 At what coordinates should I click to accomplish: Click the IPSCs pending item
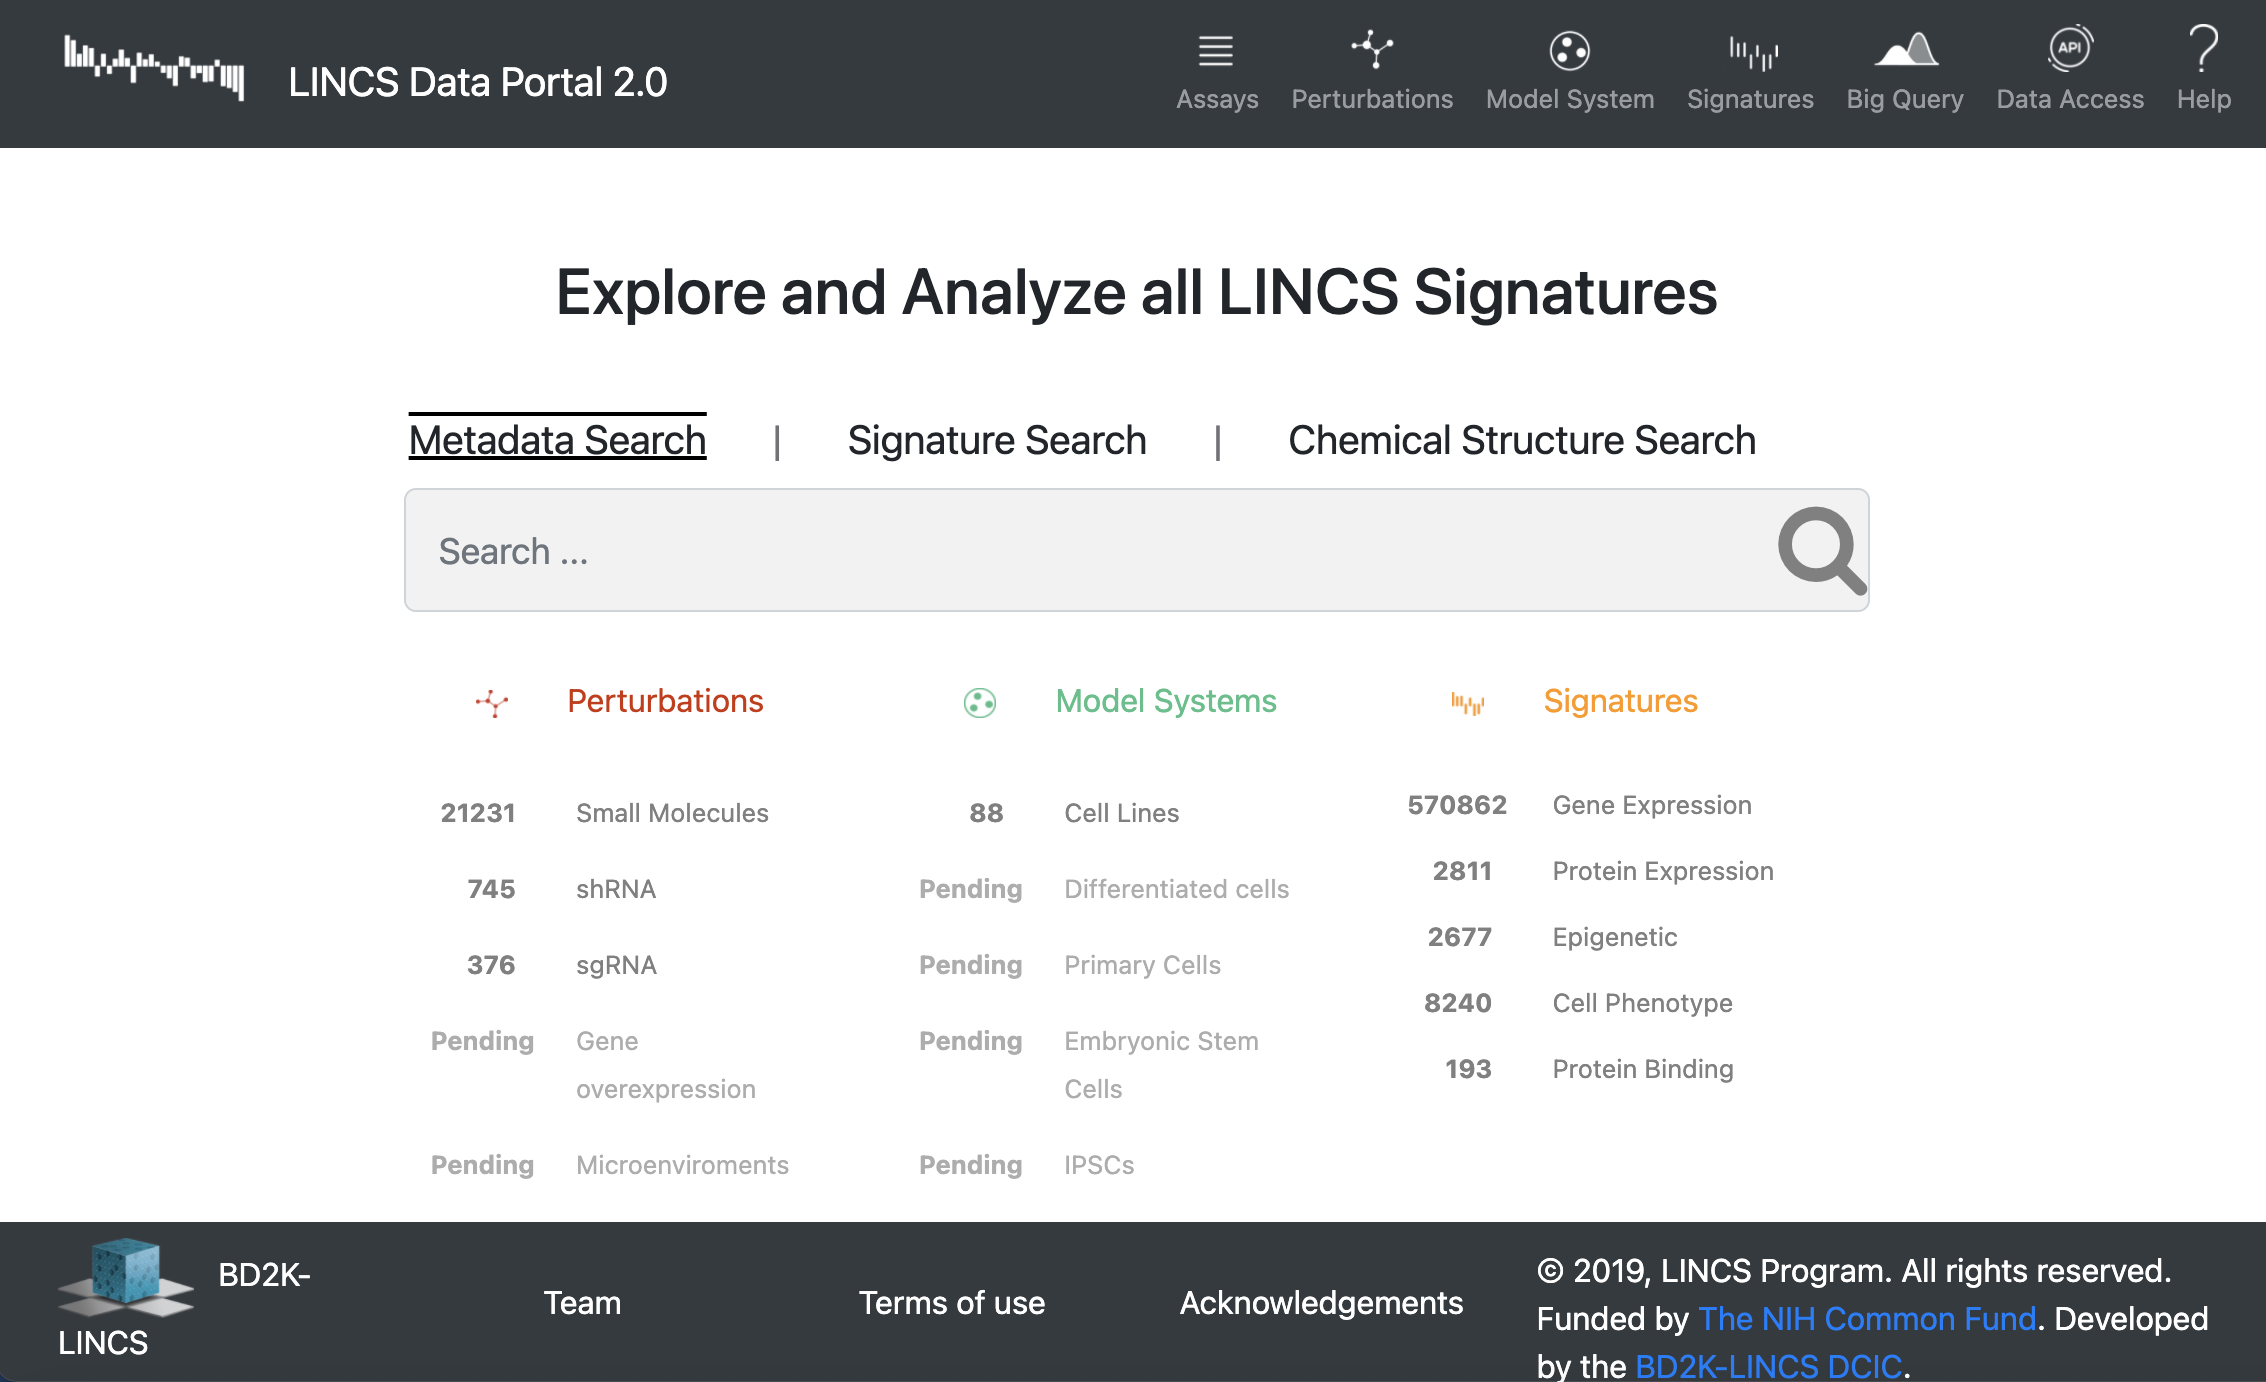1099,1165
